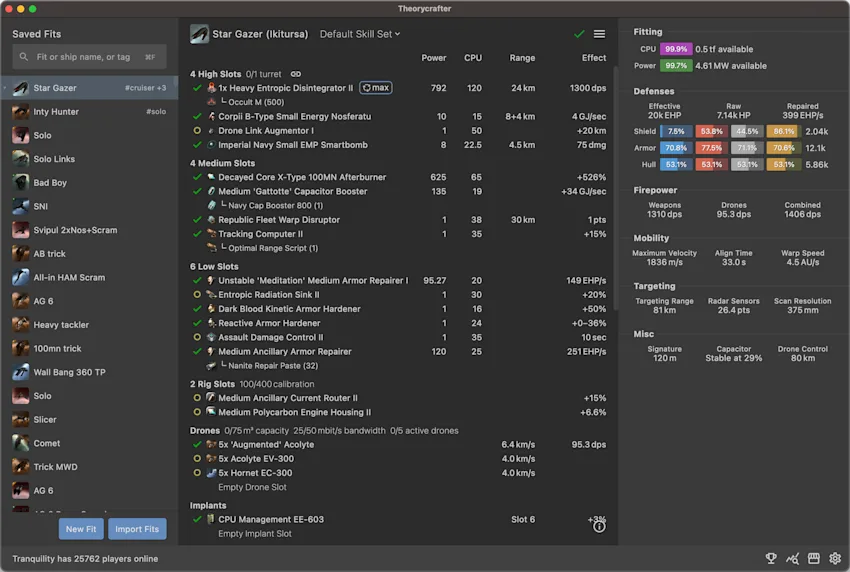Image resolution: width=850 pixels, height=572 pixels.
Task: Activate the 5x Acolyte EV-300 drones
Action: (197, 459)
